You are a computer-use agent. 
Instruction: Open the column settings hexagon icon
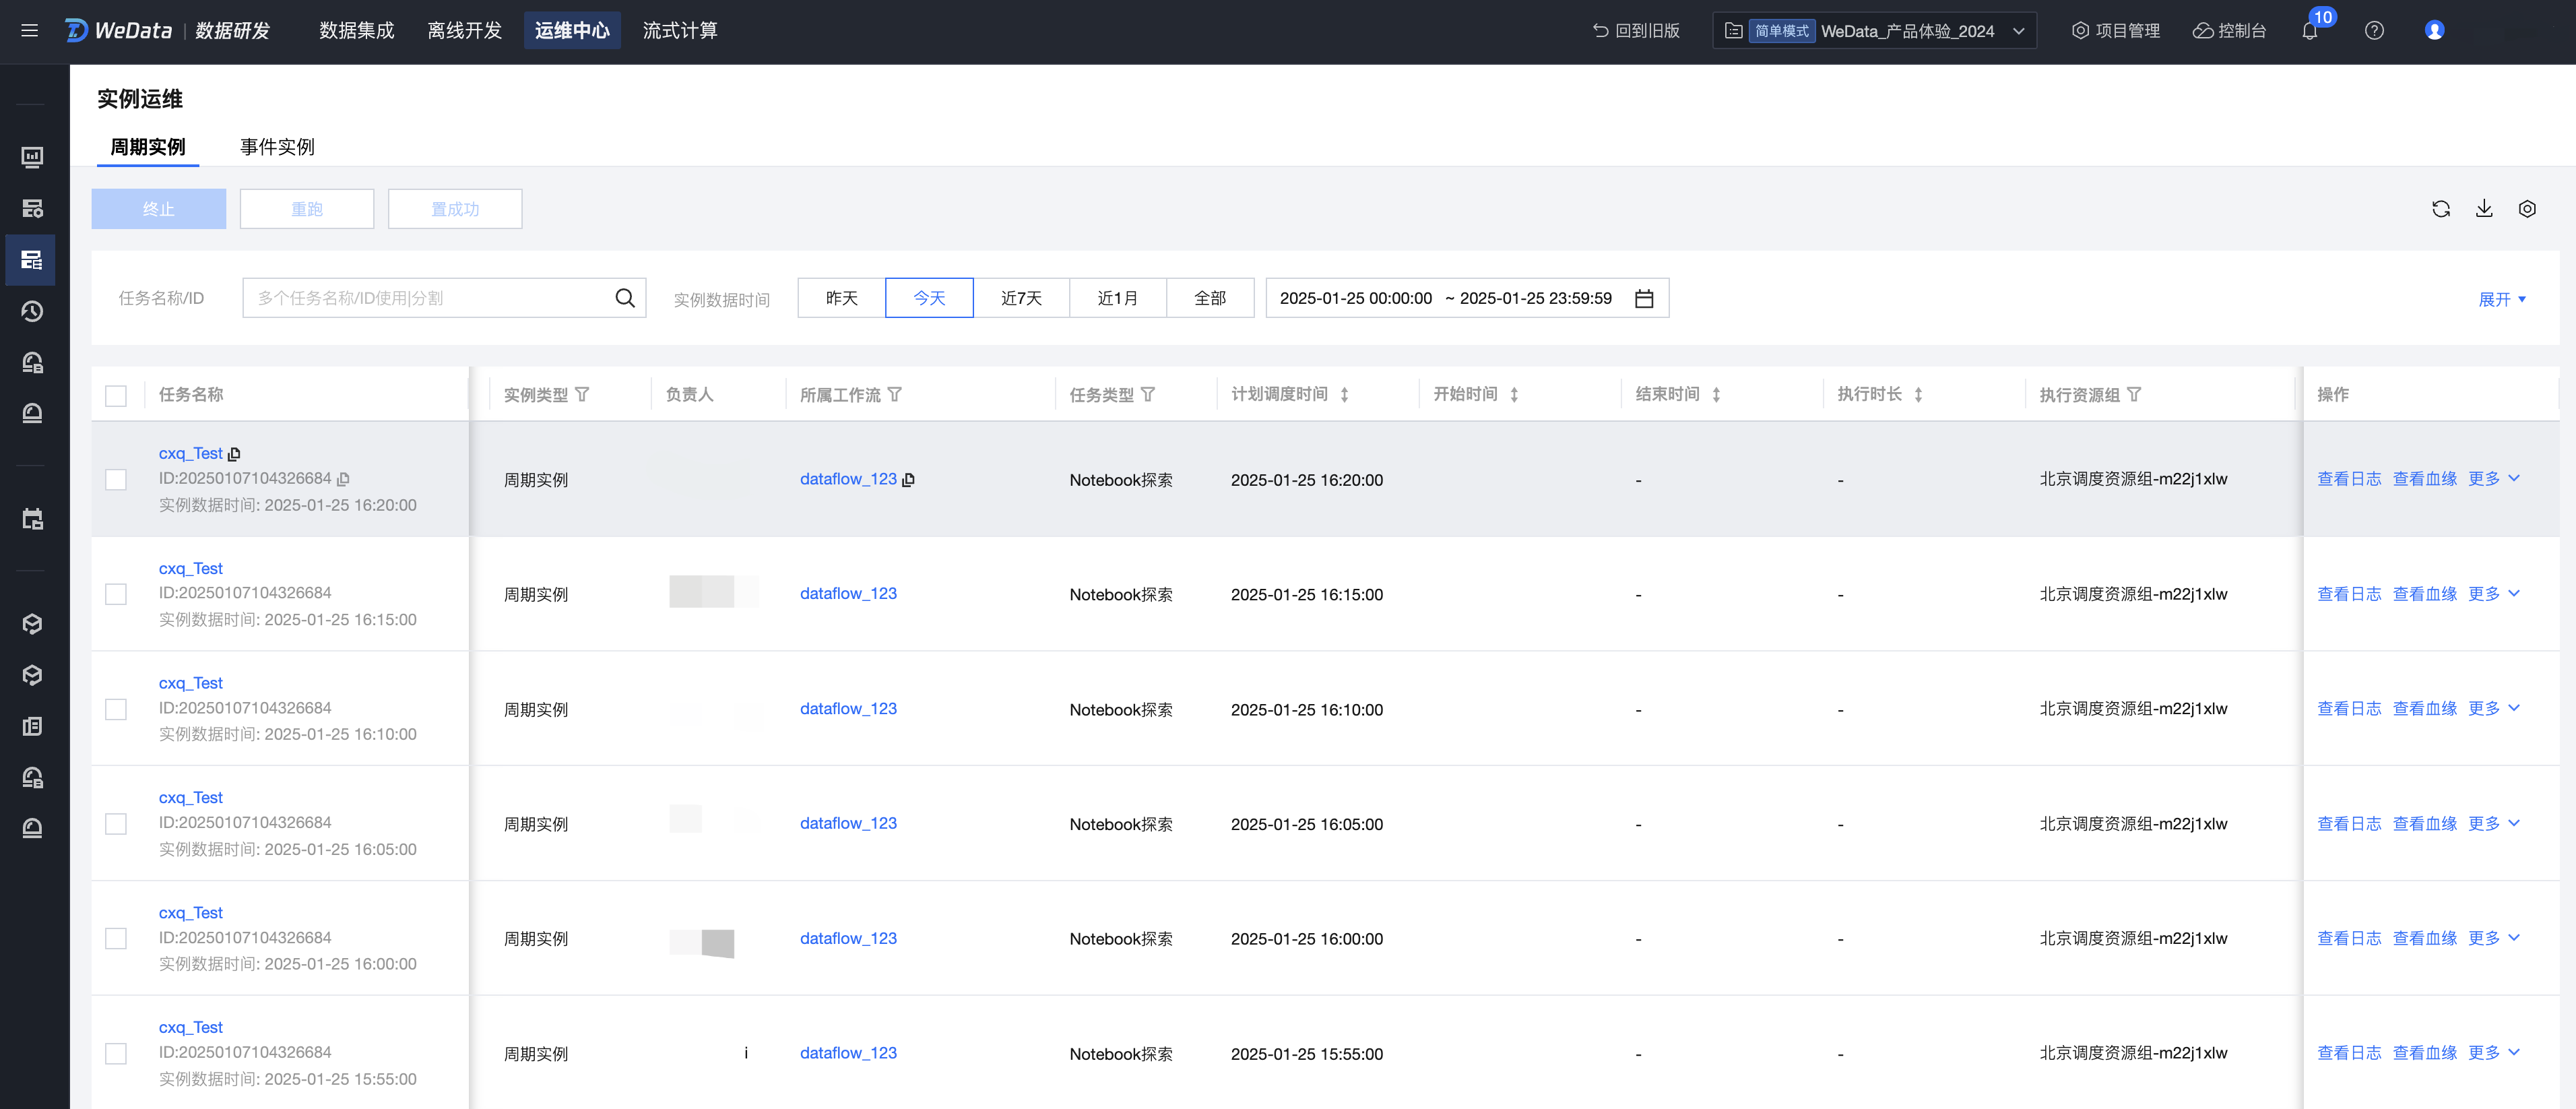click(2526, 209)
